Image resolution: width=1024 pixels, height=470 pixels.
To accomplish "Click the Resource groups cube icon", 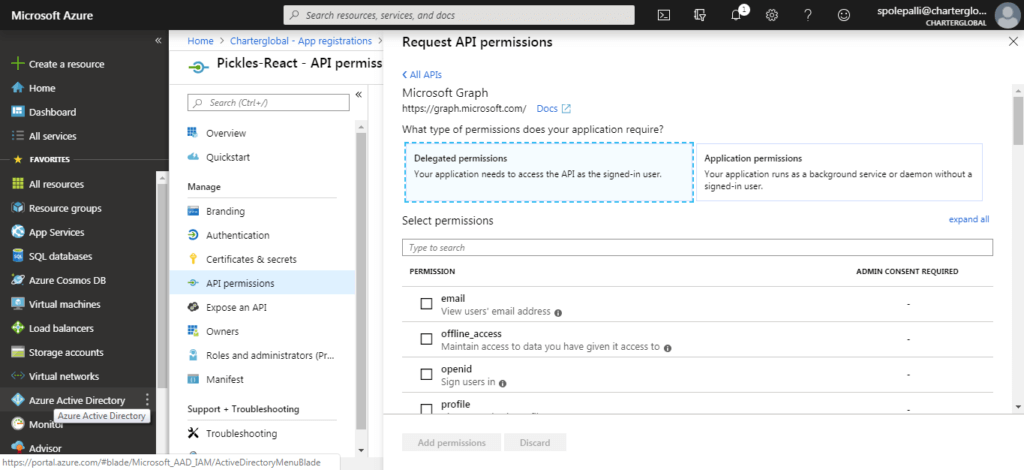I will (18, 208).
